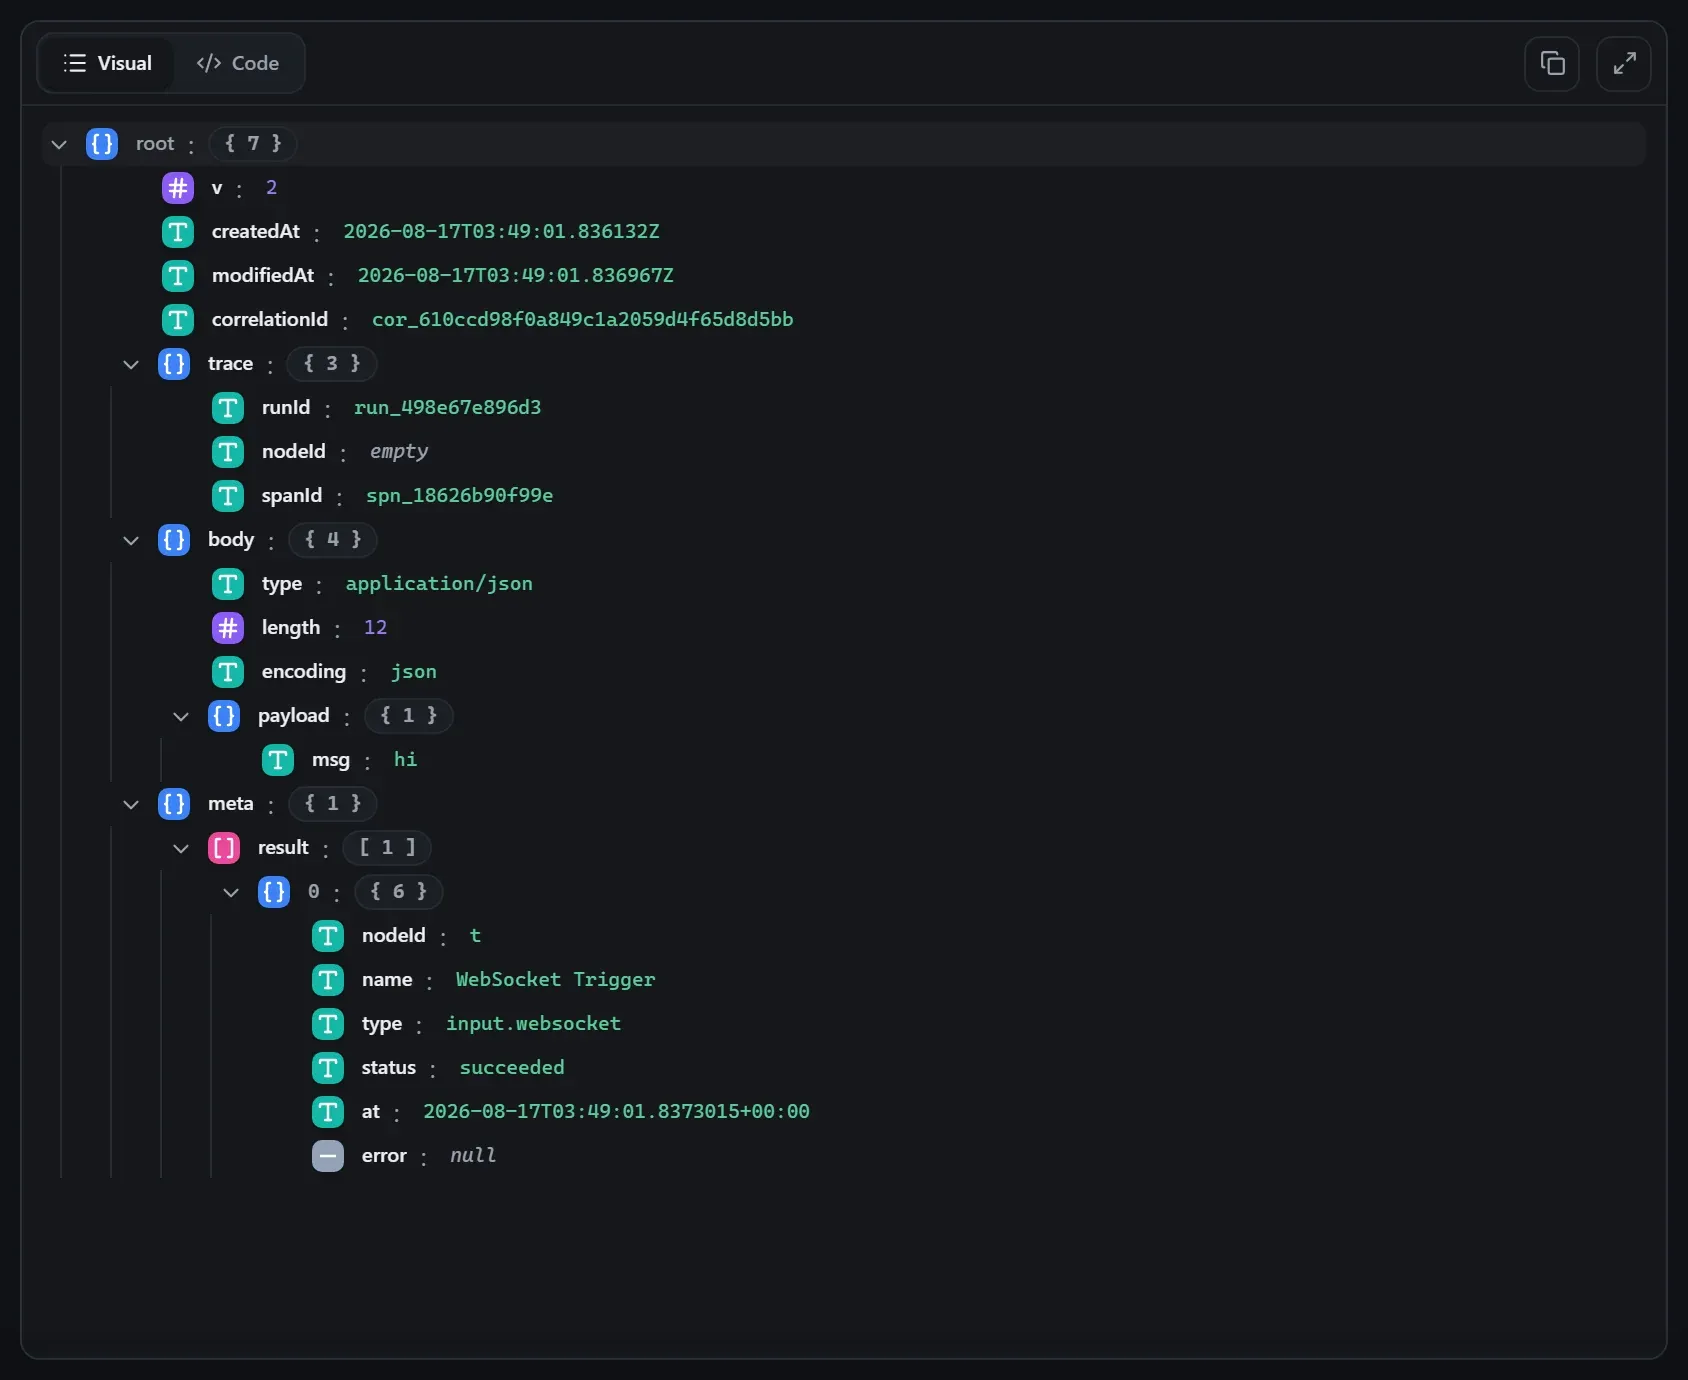Click the object icon beside payload
The height and width of the screenshot is (1380, 1688).
pos(224,716)
